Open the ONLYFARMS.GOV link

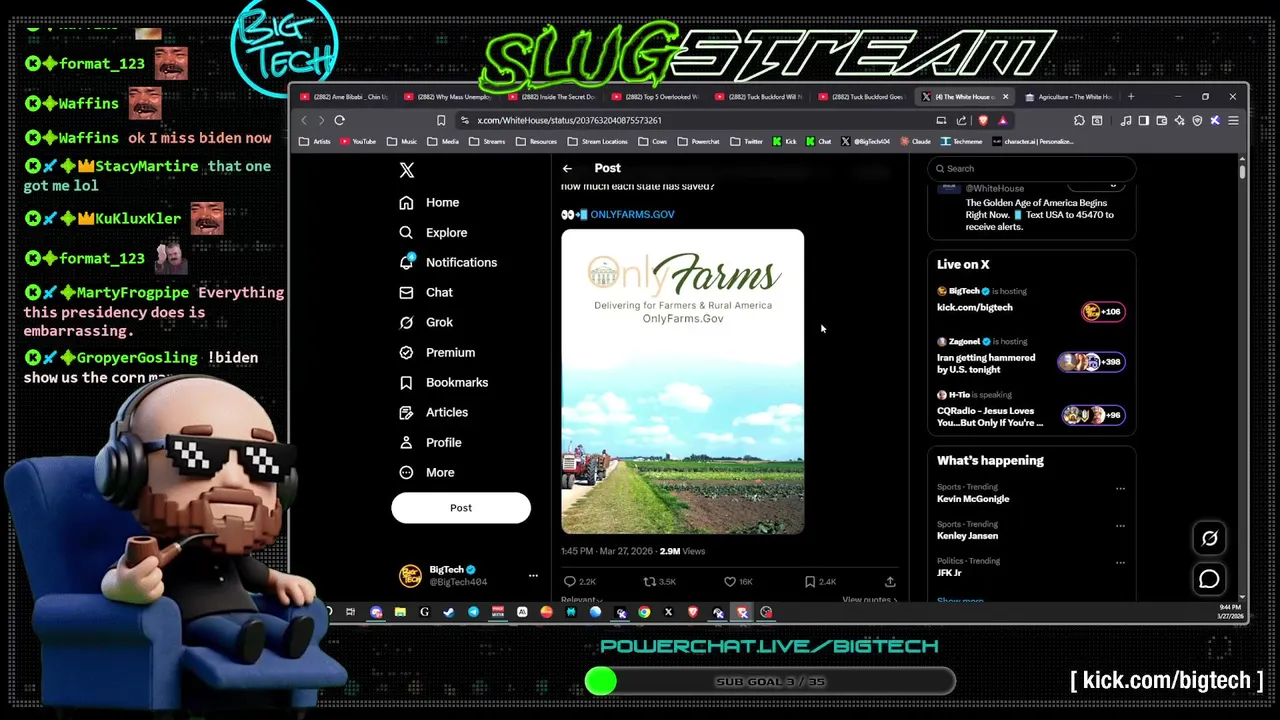pos(632,215)
